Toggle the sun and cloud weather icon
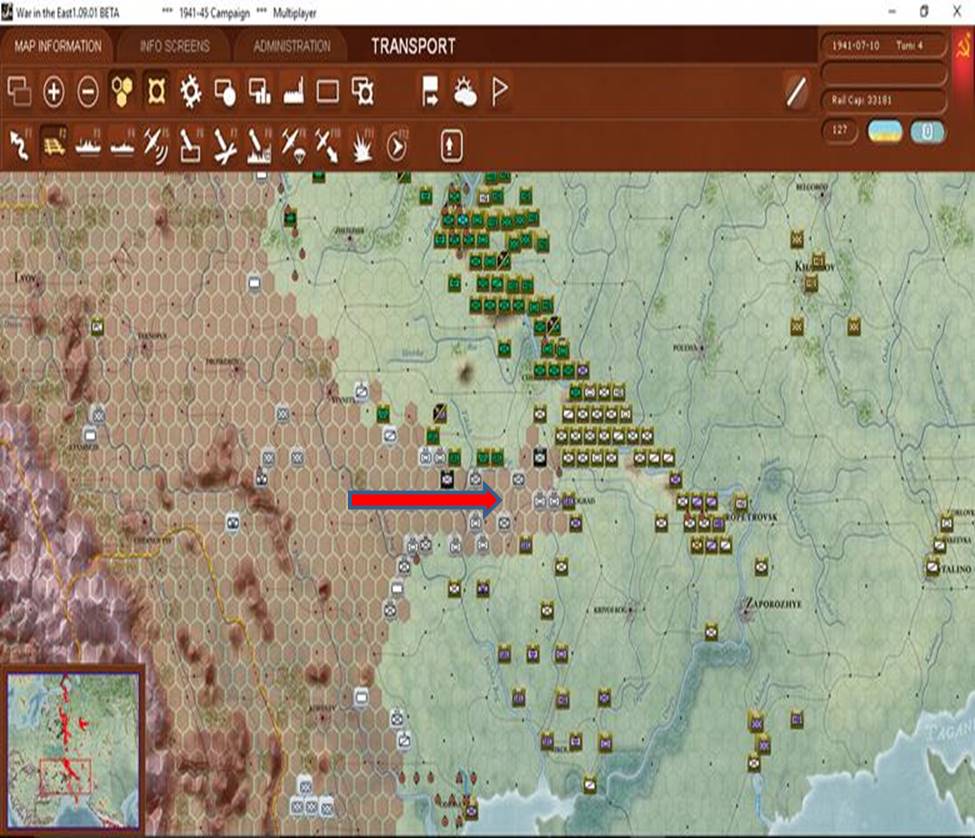Screen dimensions: 975x838 (x=464, y=92)
